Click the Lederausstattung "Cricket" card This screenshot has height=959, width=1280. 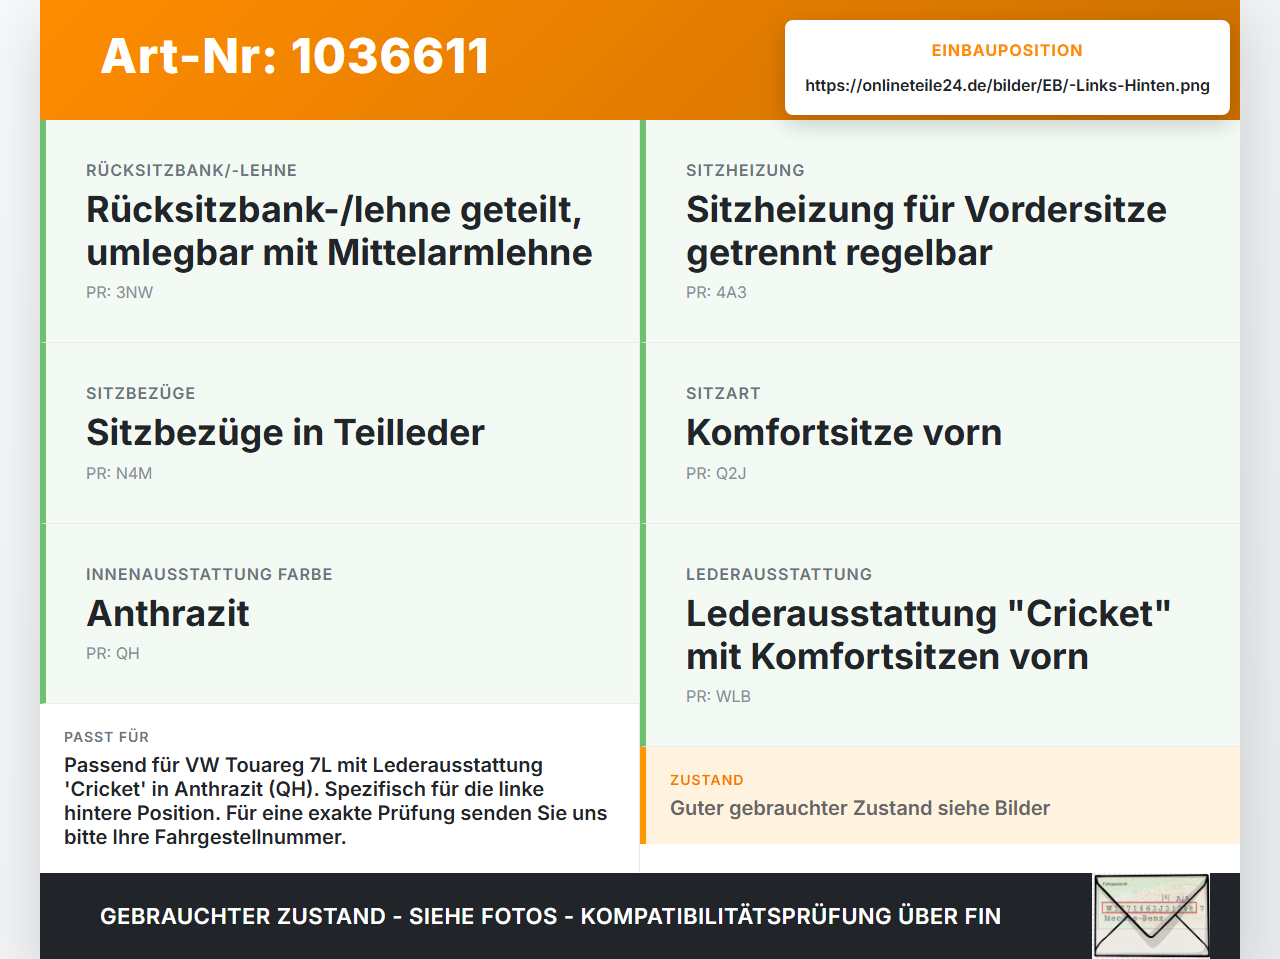[940, 635]
